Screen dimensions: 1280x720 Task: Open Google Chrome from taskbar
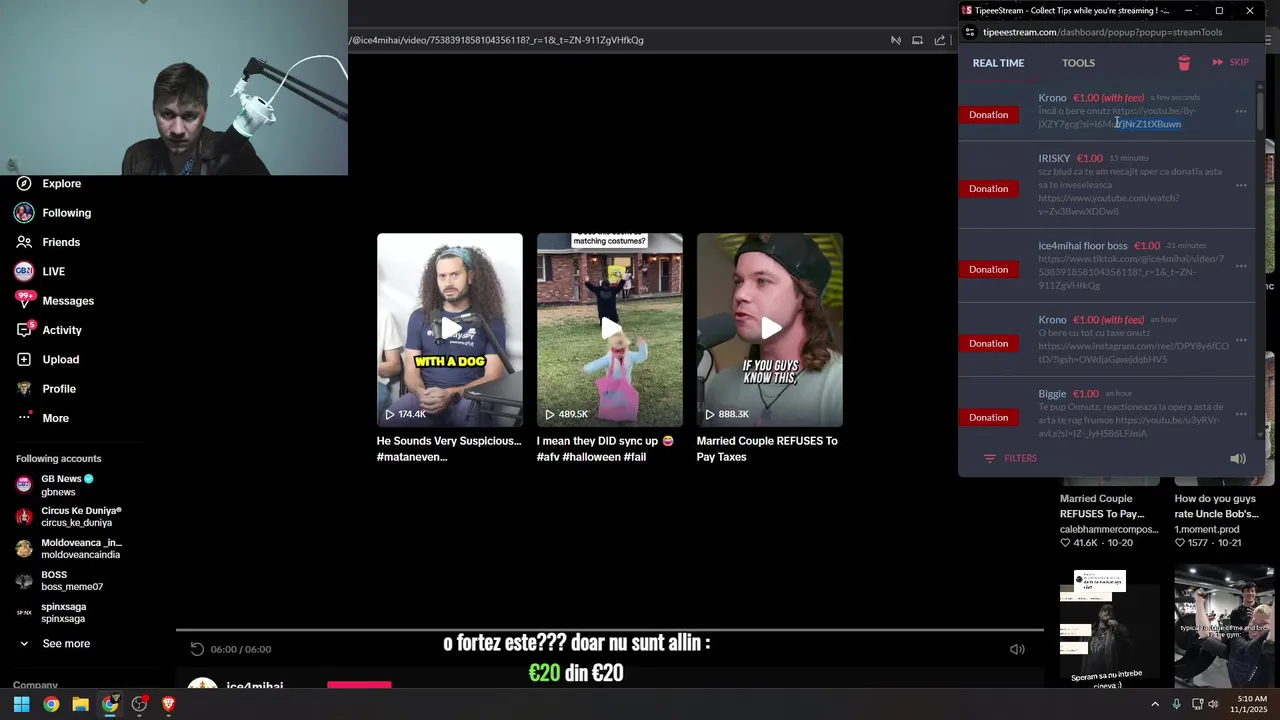tap(51, 704)
